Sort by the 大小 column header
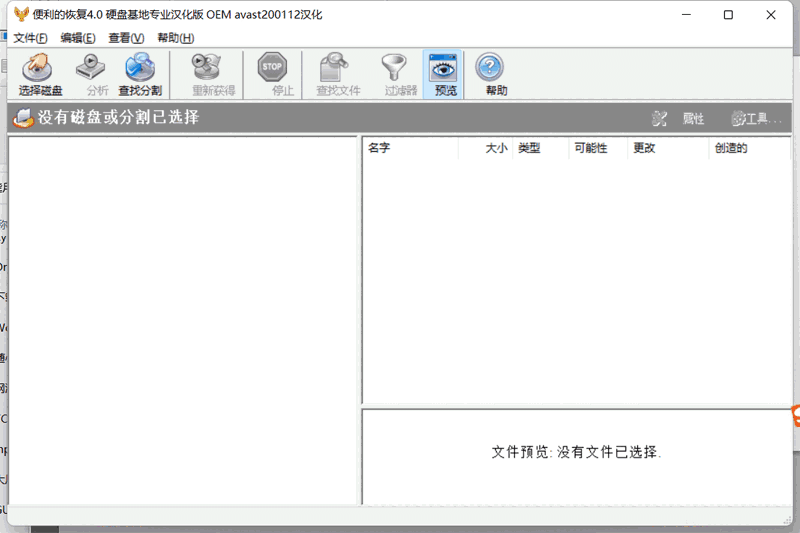 pos(486,148)
